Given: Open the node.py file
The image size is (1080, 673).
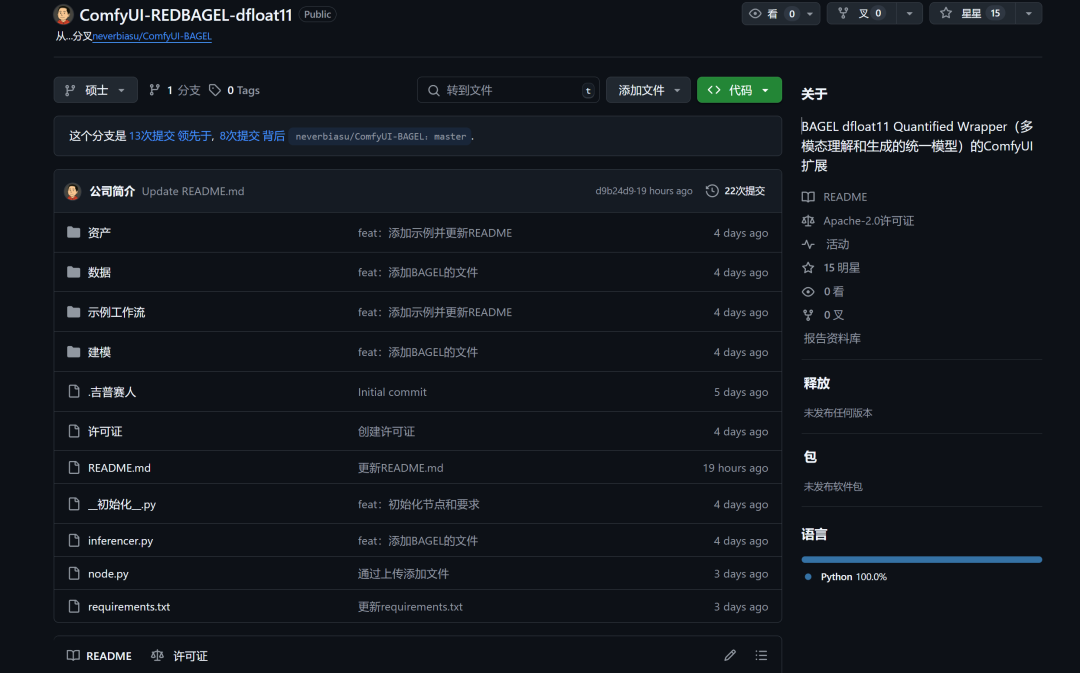Looking at the screenshot, I should (x=108, y=574).
